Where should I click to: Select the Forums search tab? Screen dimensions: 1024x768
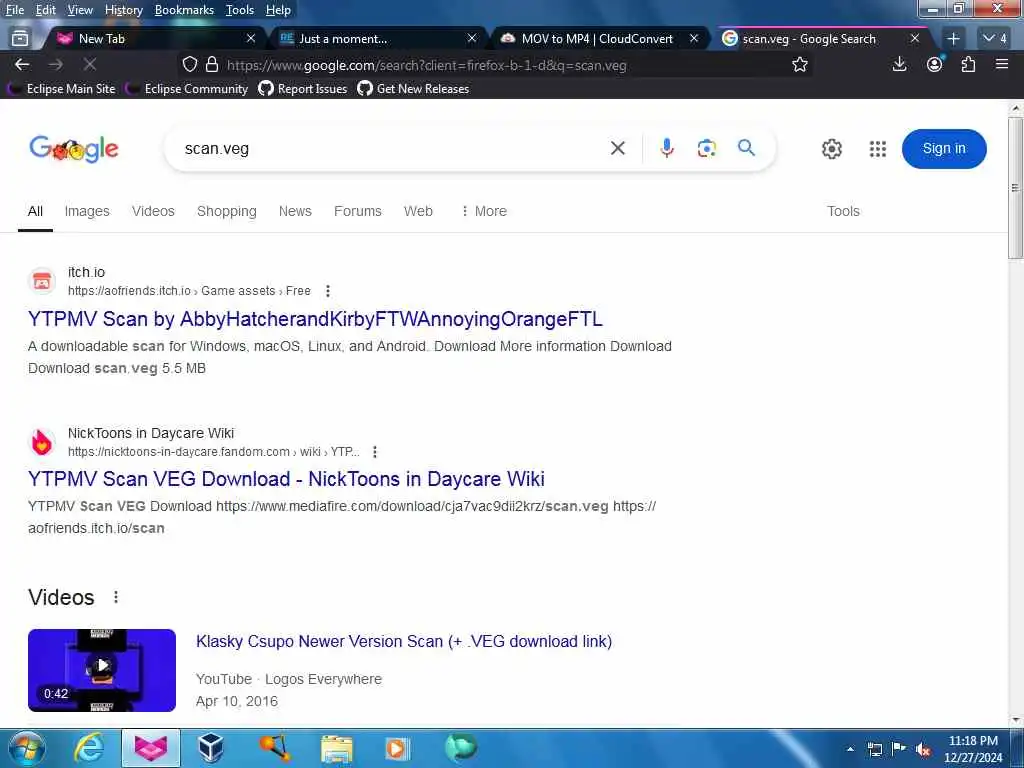click(x=357, y=211)
